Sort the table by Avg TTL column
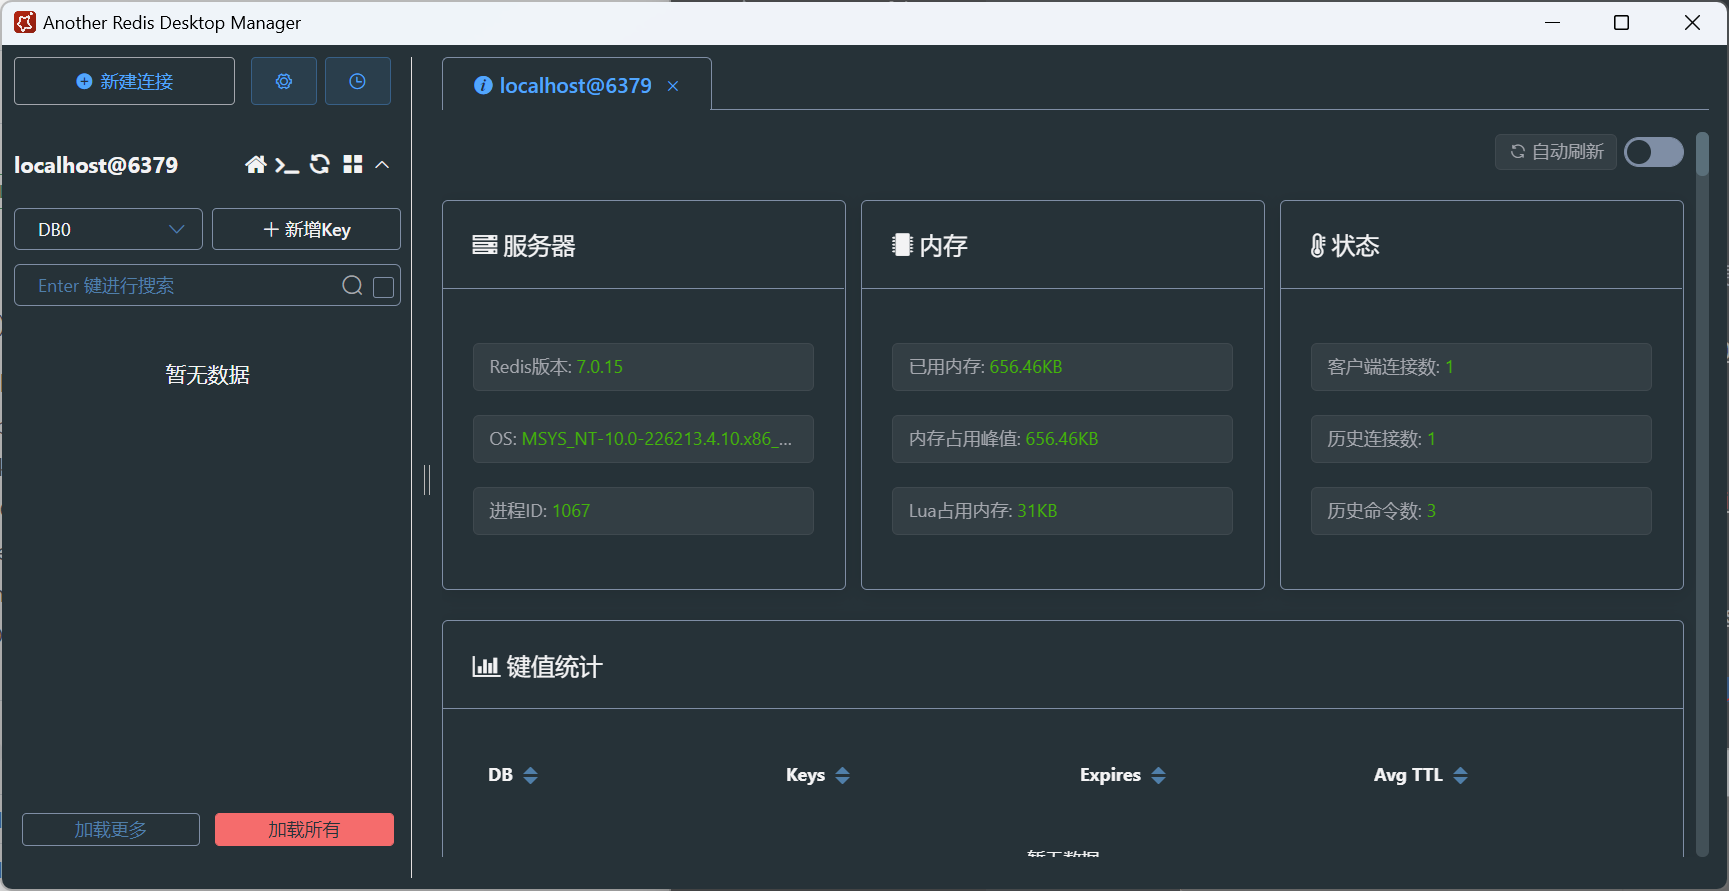 tap(1461, 775)
